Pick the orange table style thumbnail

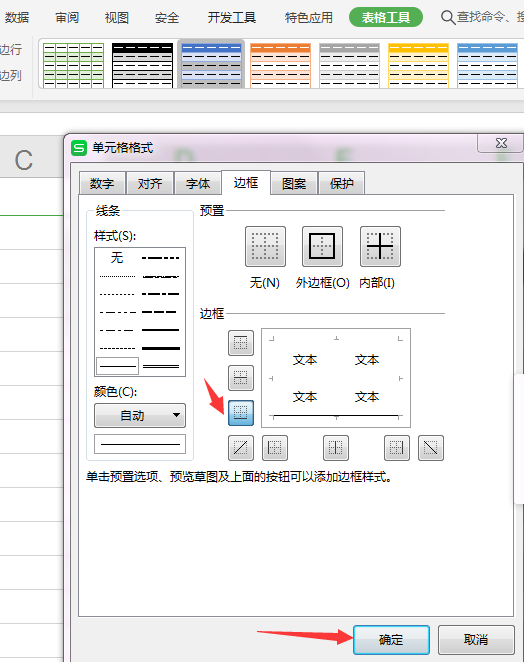280,65
